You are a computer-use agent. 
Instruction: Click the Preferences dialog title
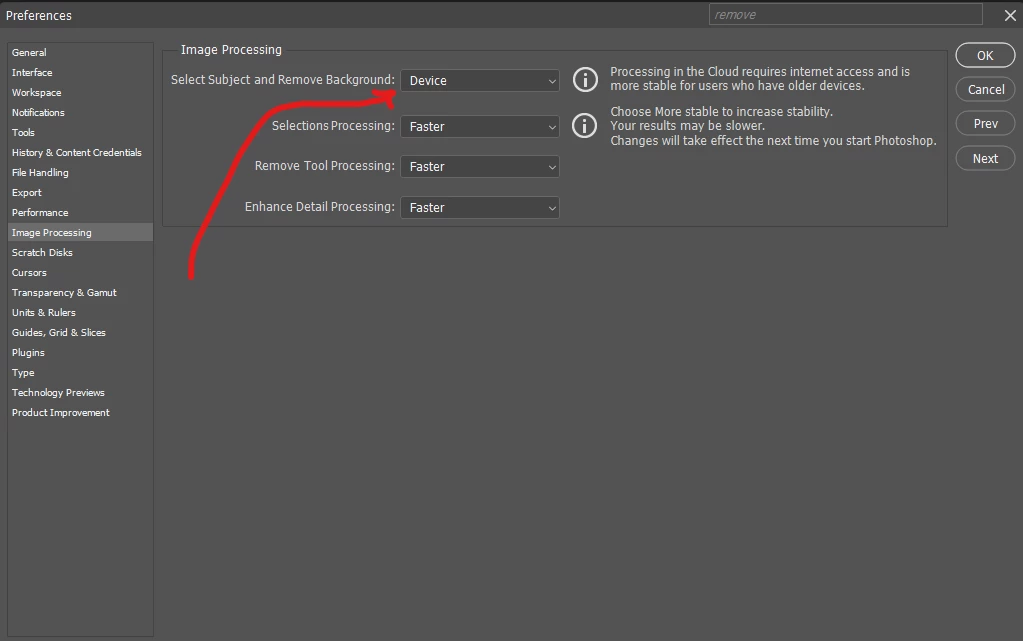coord(38,16)
